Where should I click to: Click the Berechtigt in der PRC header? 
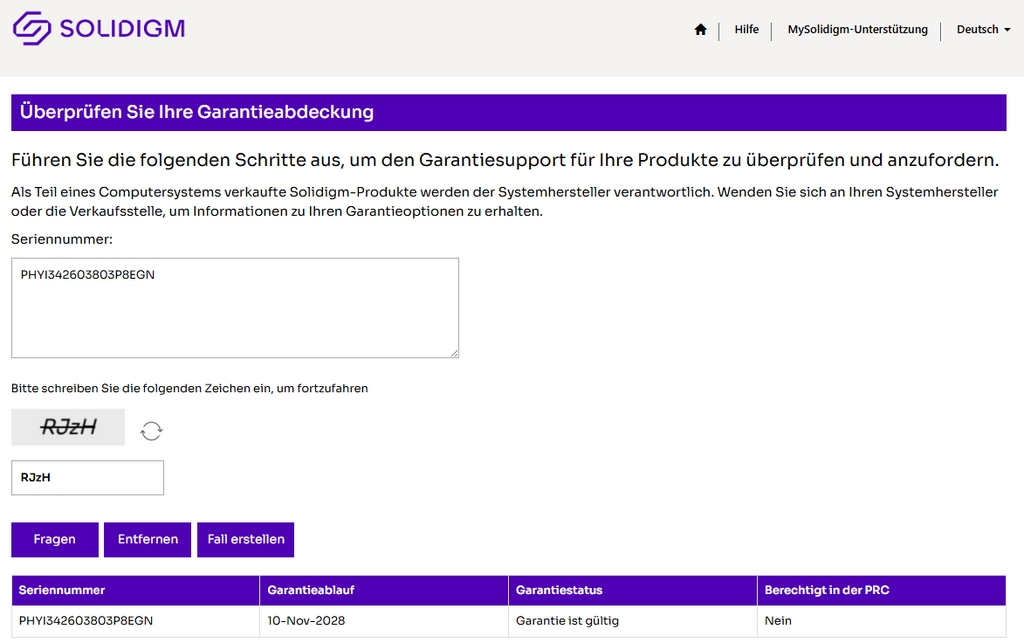(882, 590)
